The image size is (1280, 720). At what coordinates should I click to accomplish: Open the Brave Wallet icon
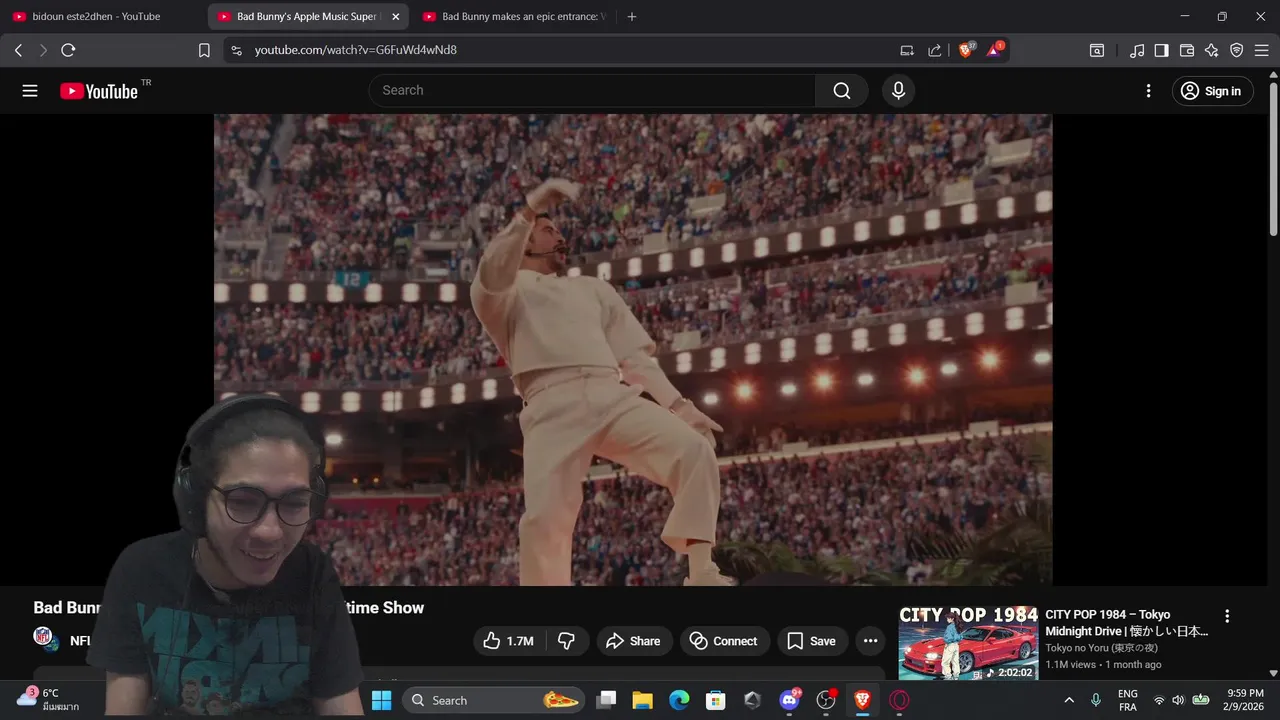pyautogui.click(x=1187, y=50)
